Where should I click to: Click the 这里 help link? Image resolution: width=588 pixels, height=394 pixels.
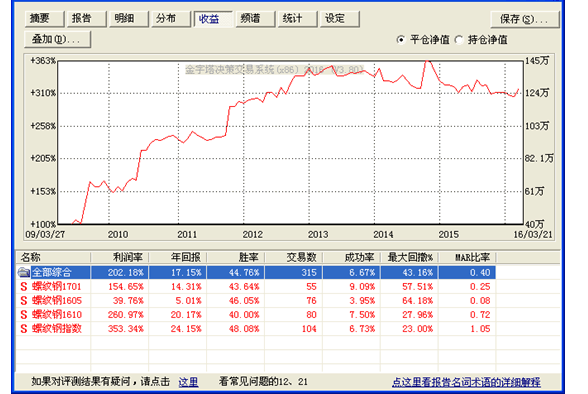tap(188, 382)
